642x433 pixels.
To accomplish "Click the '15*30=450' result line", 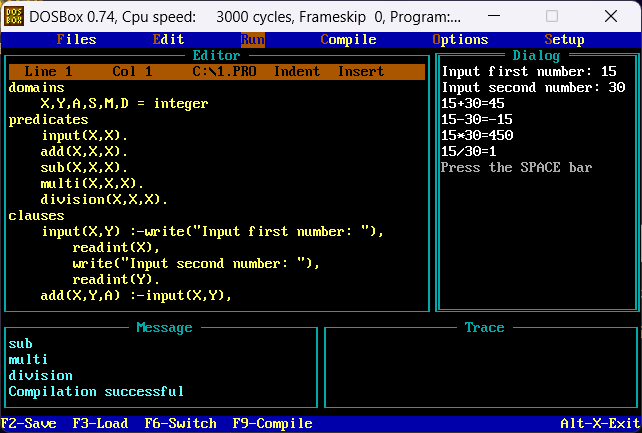I will 477,135.
